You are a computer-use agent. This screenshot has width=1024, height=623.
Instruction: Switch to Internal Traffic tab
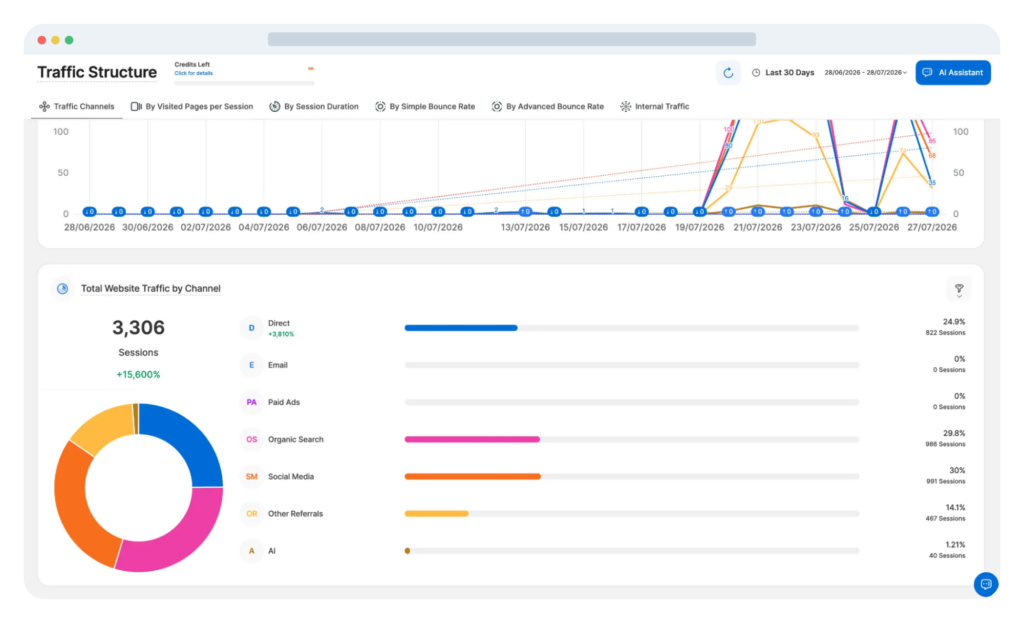[654, 106]
